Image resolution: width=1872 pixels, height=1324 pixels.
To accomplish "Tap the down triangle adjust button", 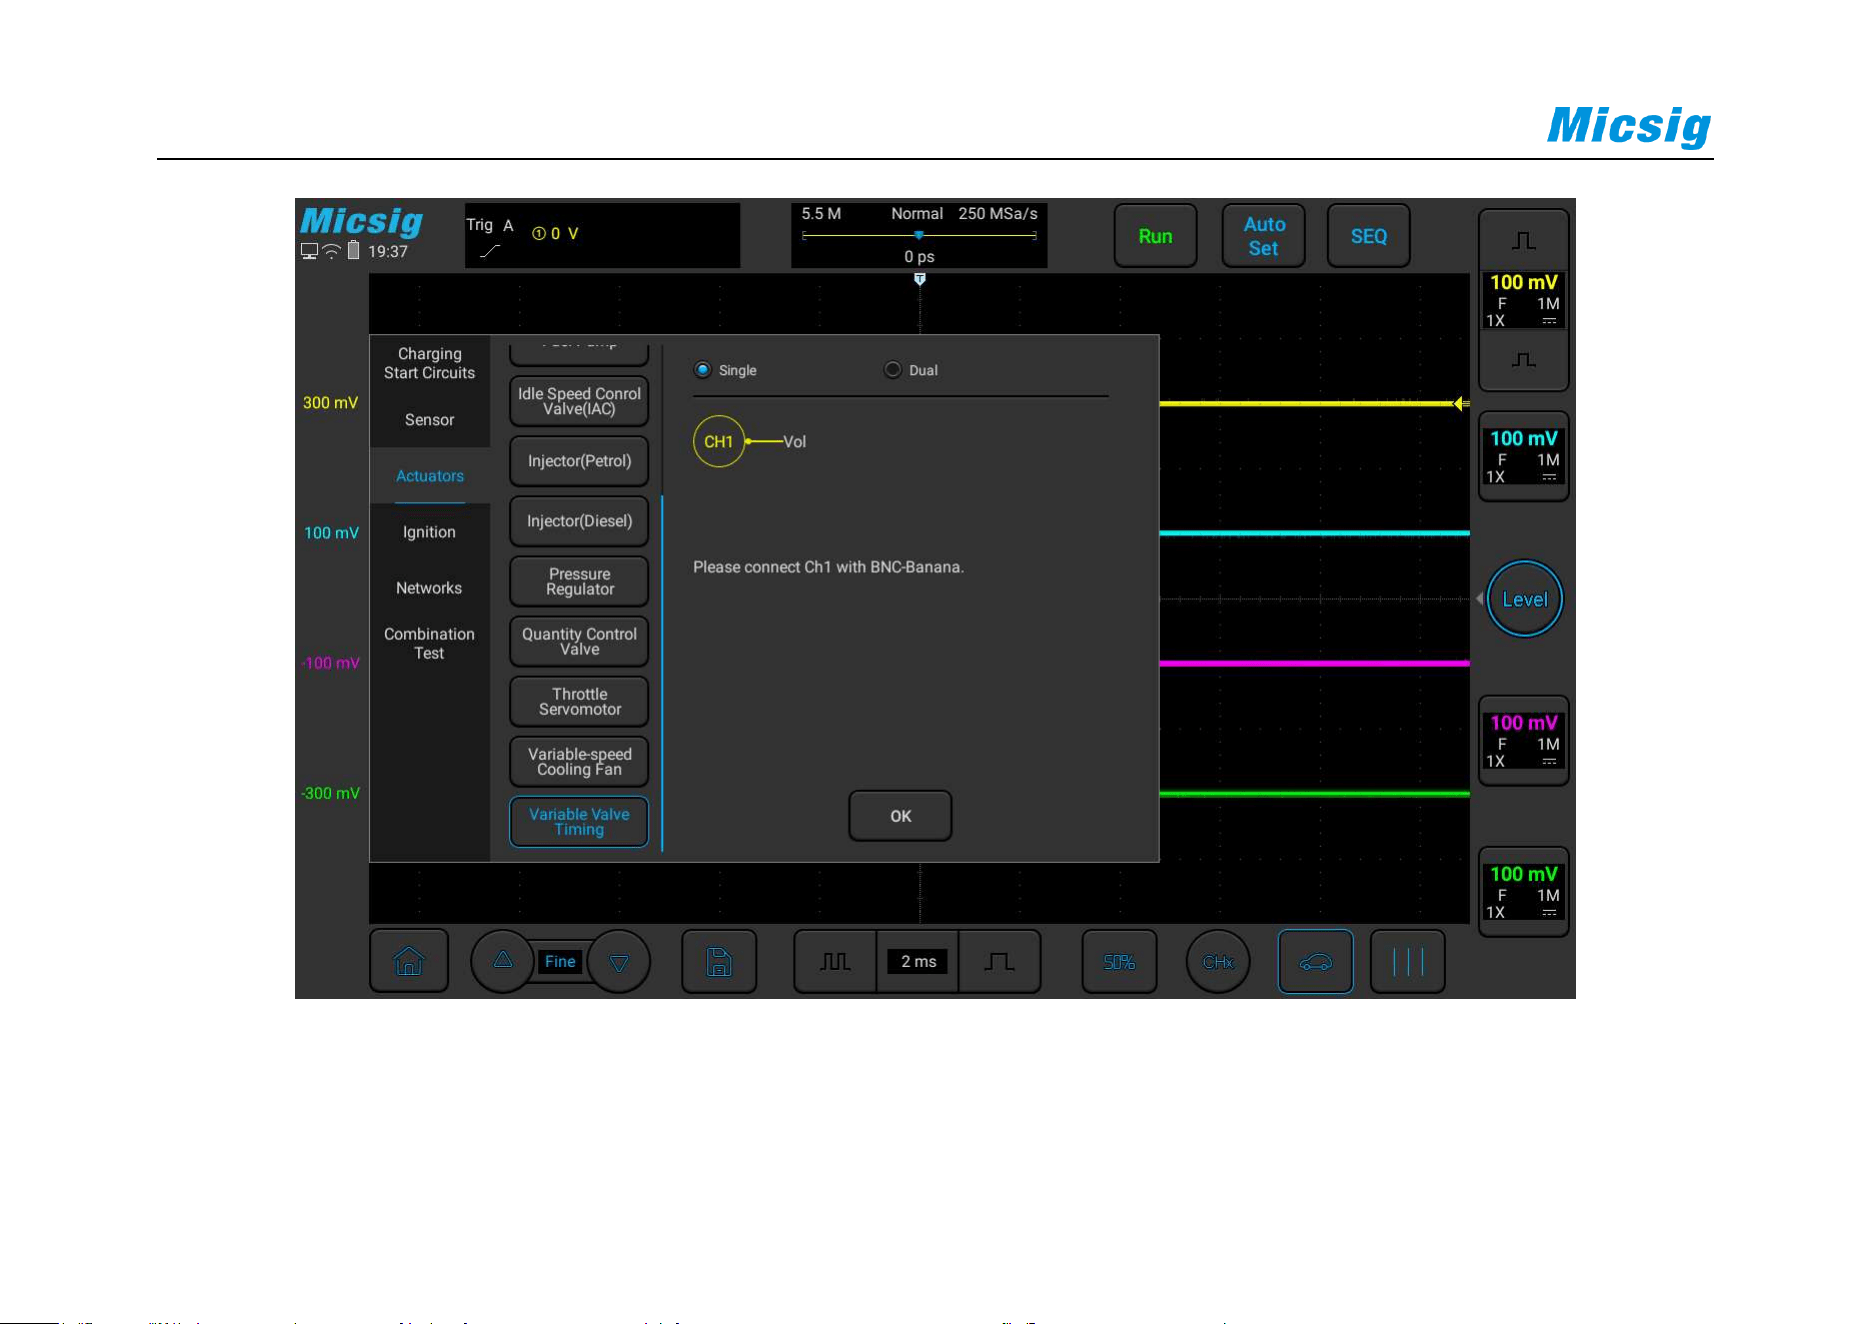I will 619,962.
